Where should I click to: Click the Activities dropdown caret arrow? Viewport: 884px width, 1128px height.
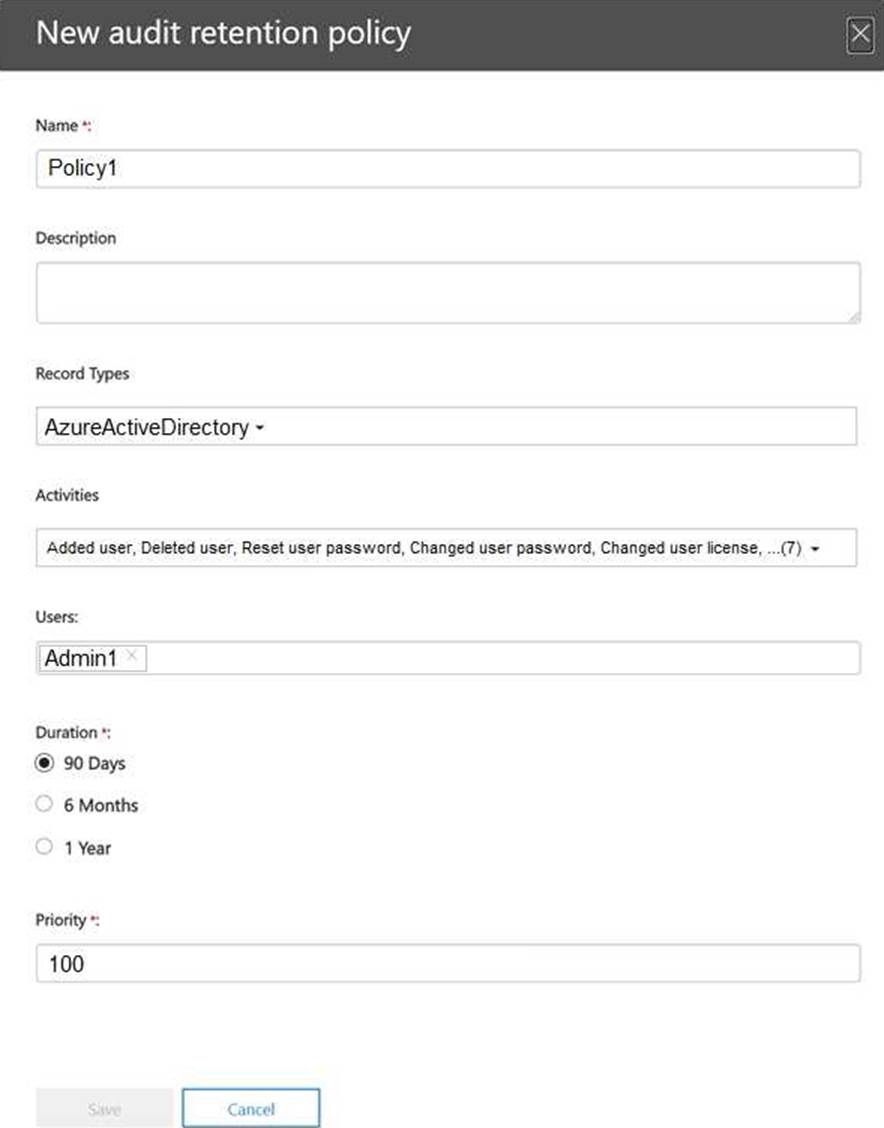pos(816,549)
